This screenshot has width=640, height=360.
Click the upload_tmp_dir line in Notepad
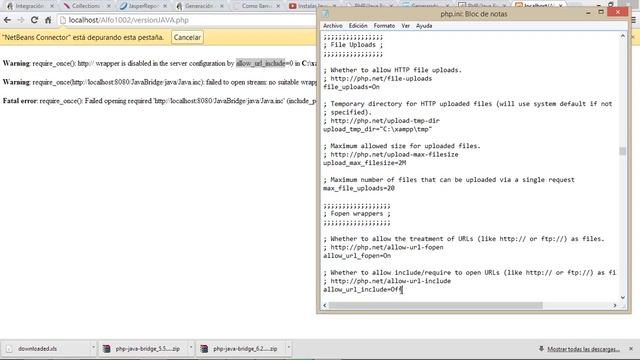point(378,129)
